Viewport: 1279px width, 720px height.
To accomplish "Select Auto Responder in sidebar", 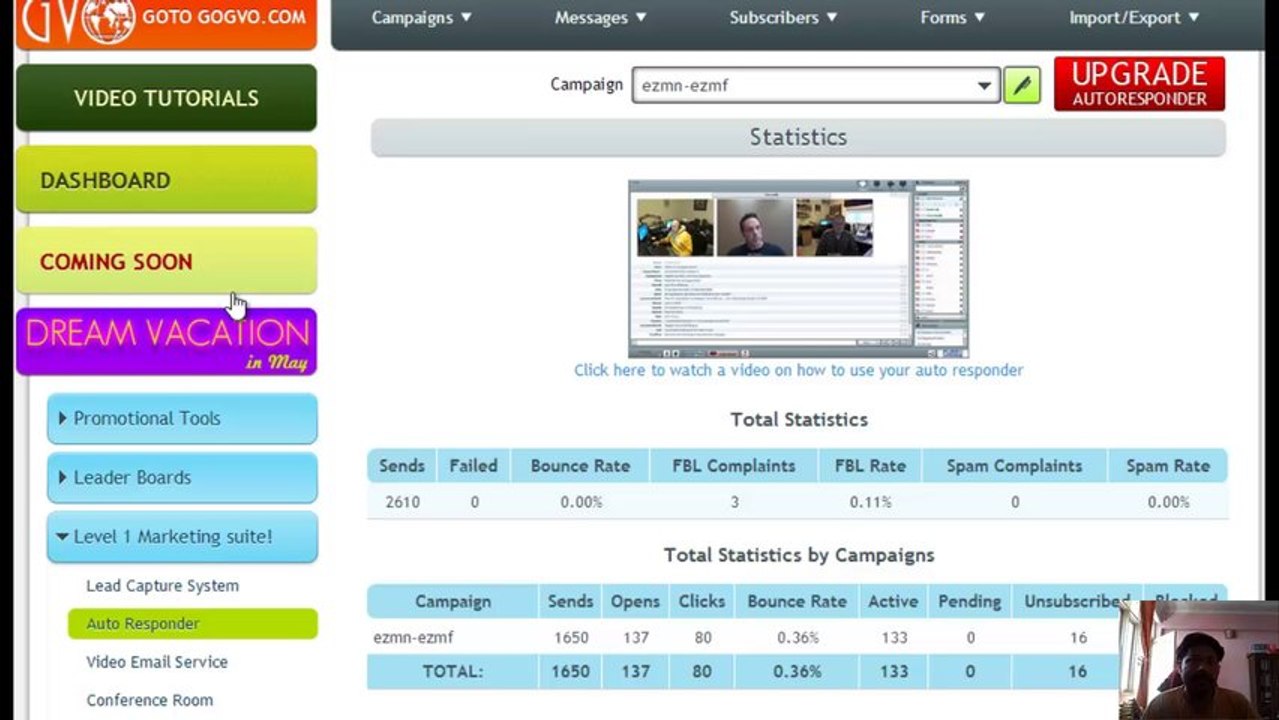I will tap(192, 624).
